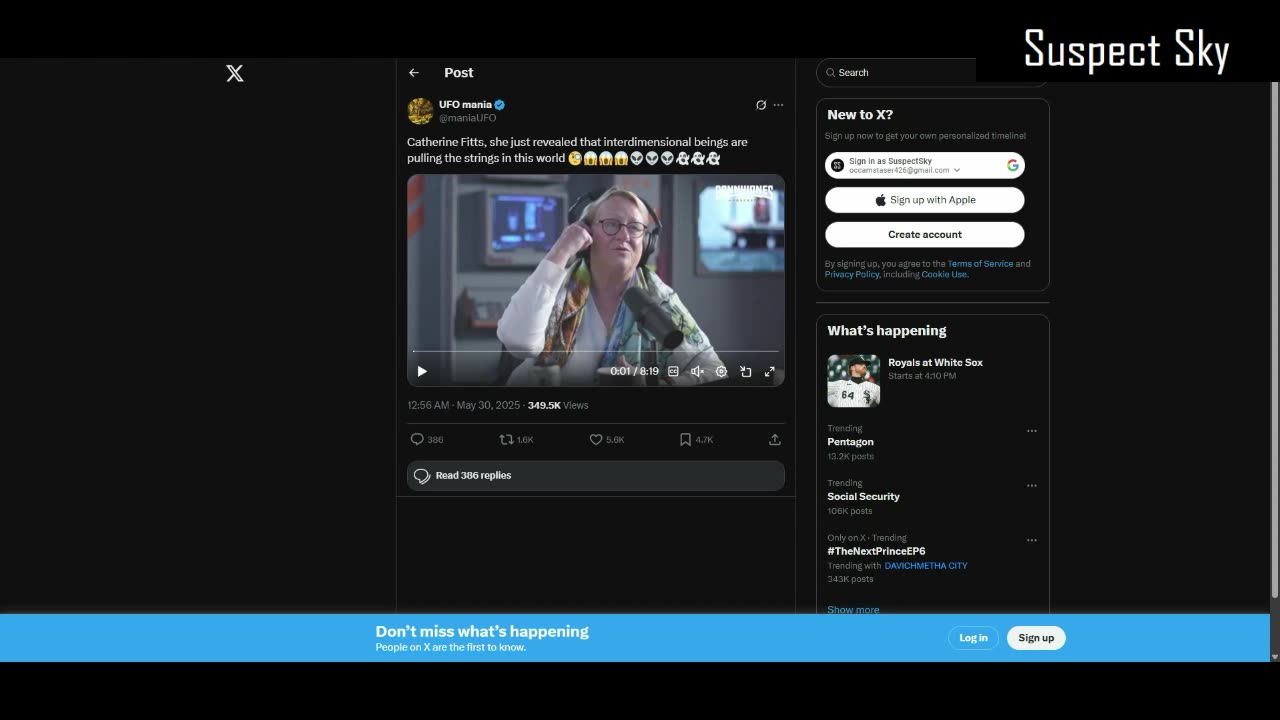Click the 349.5K Views count

pos(558,405)
